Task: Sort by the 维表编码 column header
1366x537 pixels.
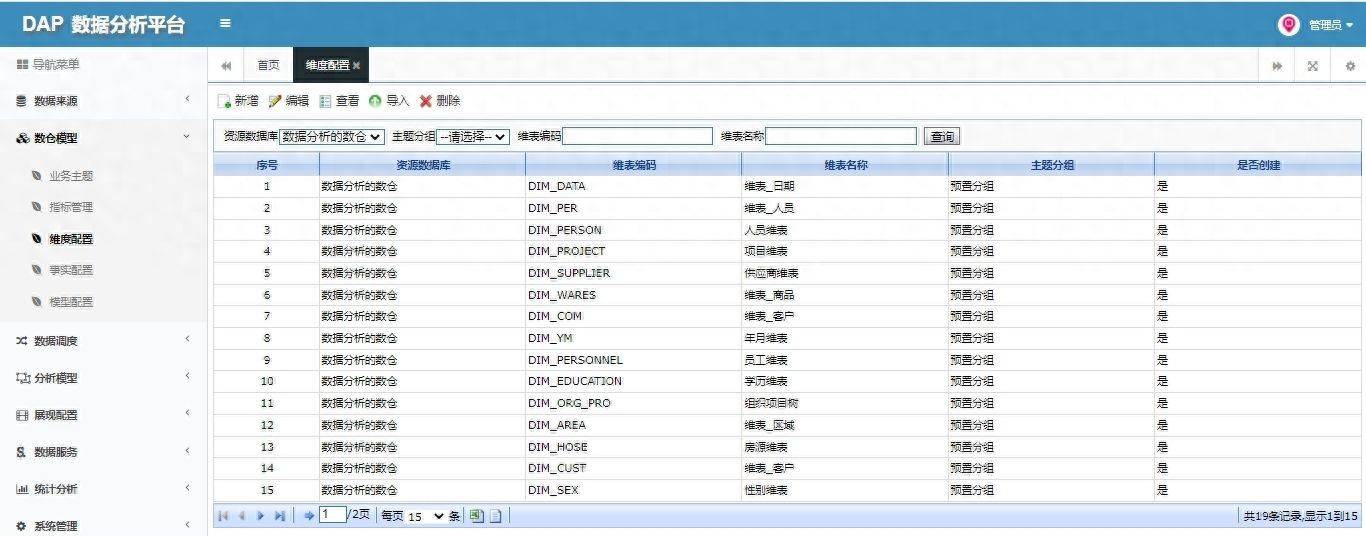Action: [634, 165]
